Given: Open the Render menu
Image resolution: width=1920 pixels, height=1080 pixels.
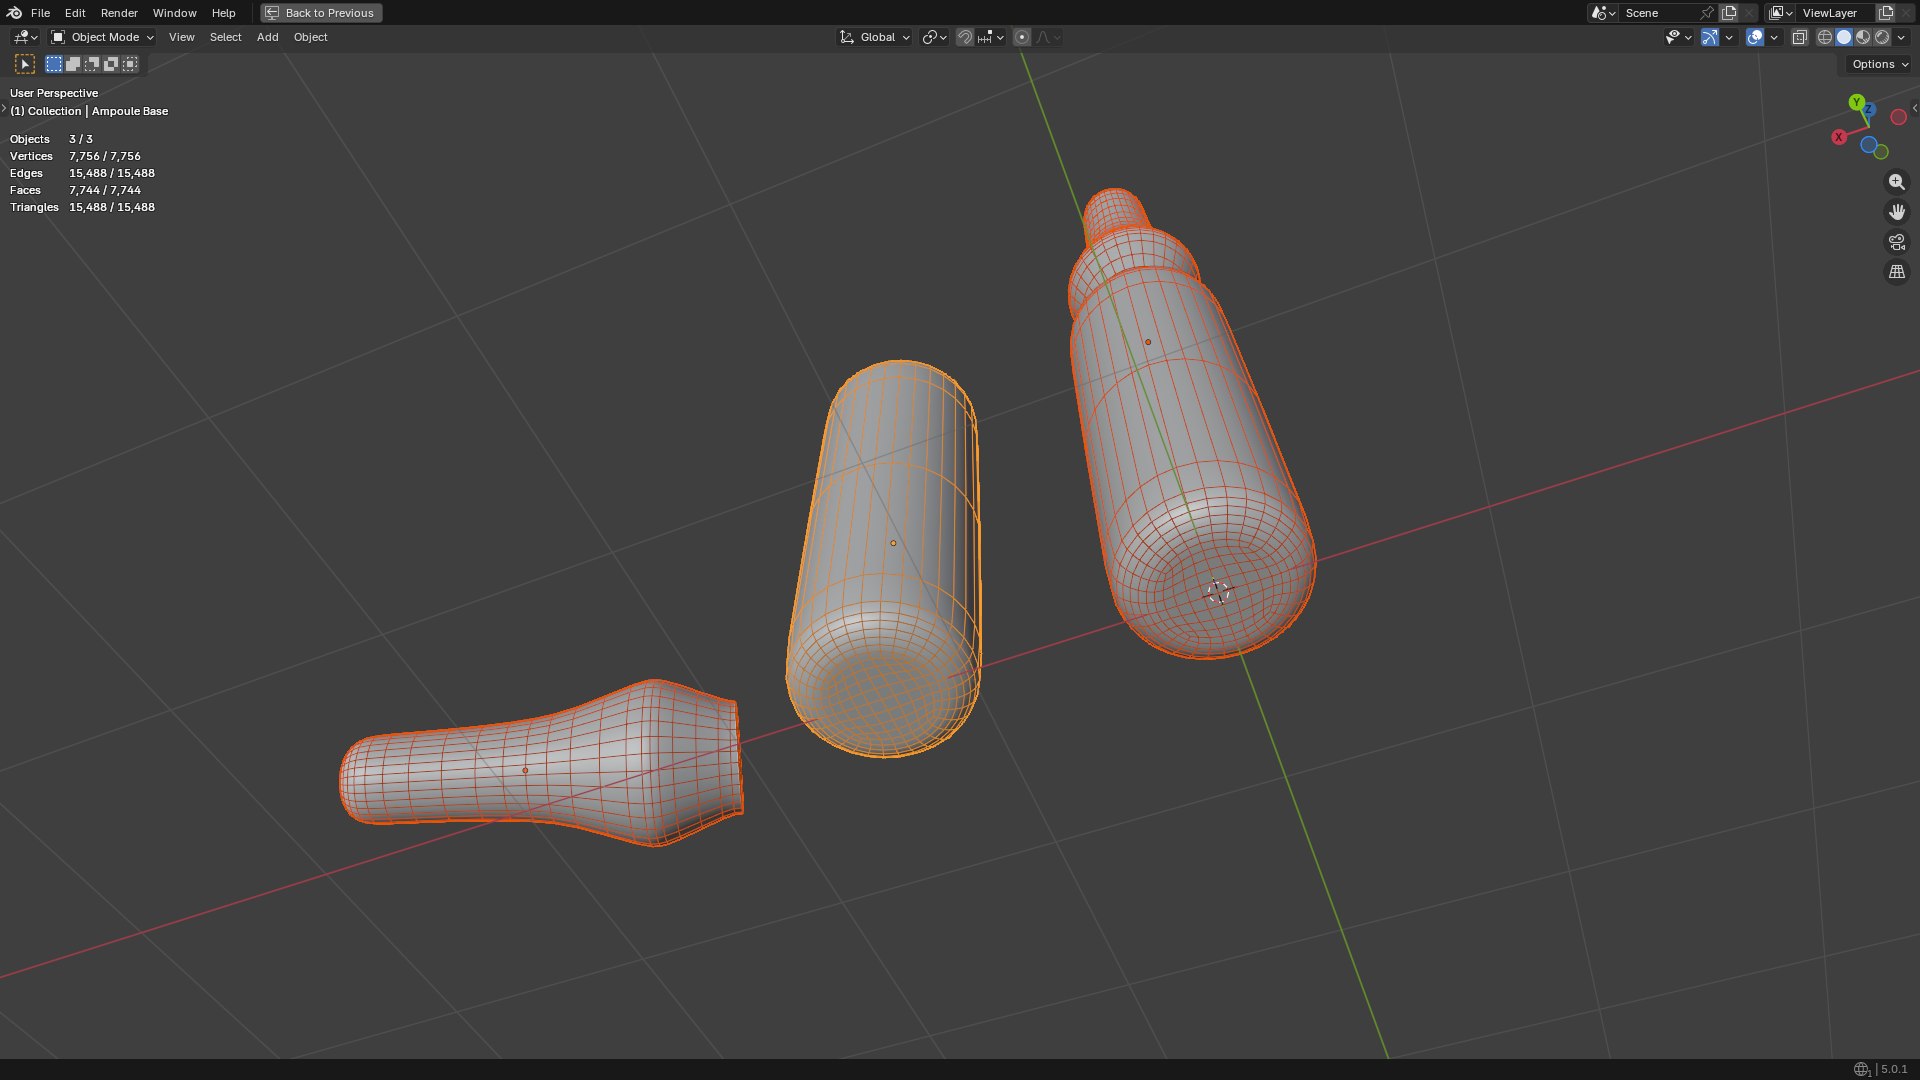Looking at the screenshot, I should pos(119,13).
